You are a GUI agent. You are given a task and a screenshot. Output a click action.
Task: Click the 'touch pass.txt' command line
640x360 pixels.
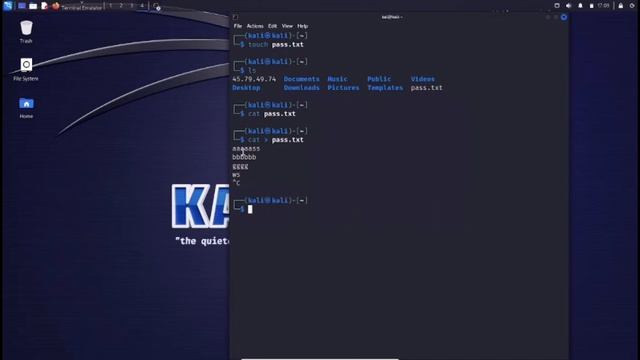pyautogui.click(x=276, y=44)
